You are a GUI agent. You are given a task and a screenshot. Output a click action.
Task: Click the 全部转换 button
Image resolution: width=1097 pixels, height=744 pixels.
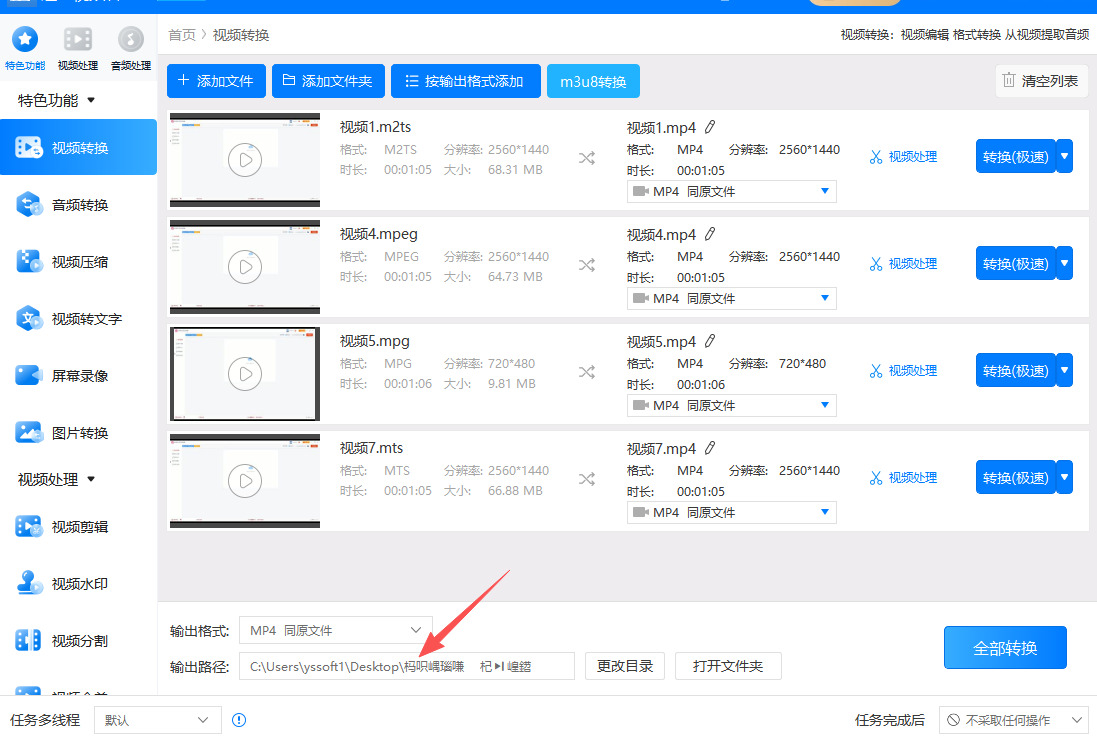[1005, 648]
